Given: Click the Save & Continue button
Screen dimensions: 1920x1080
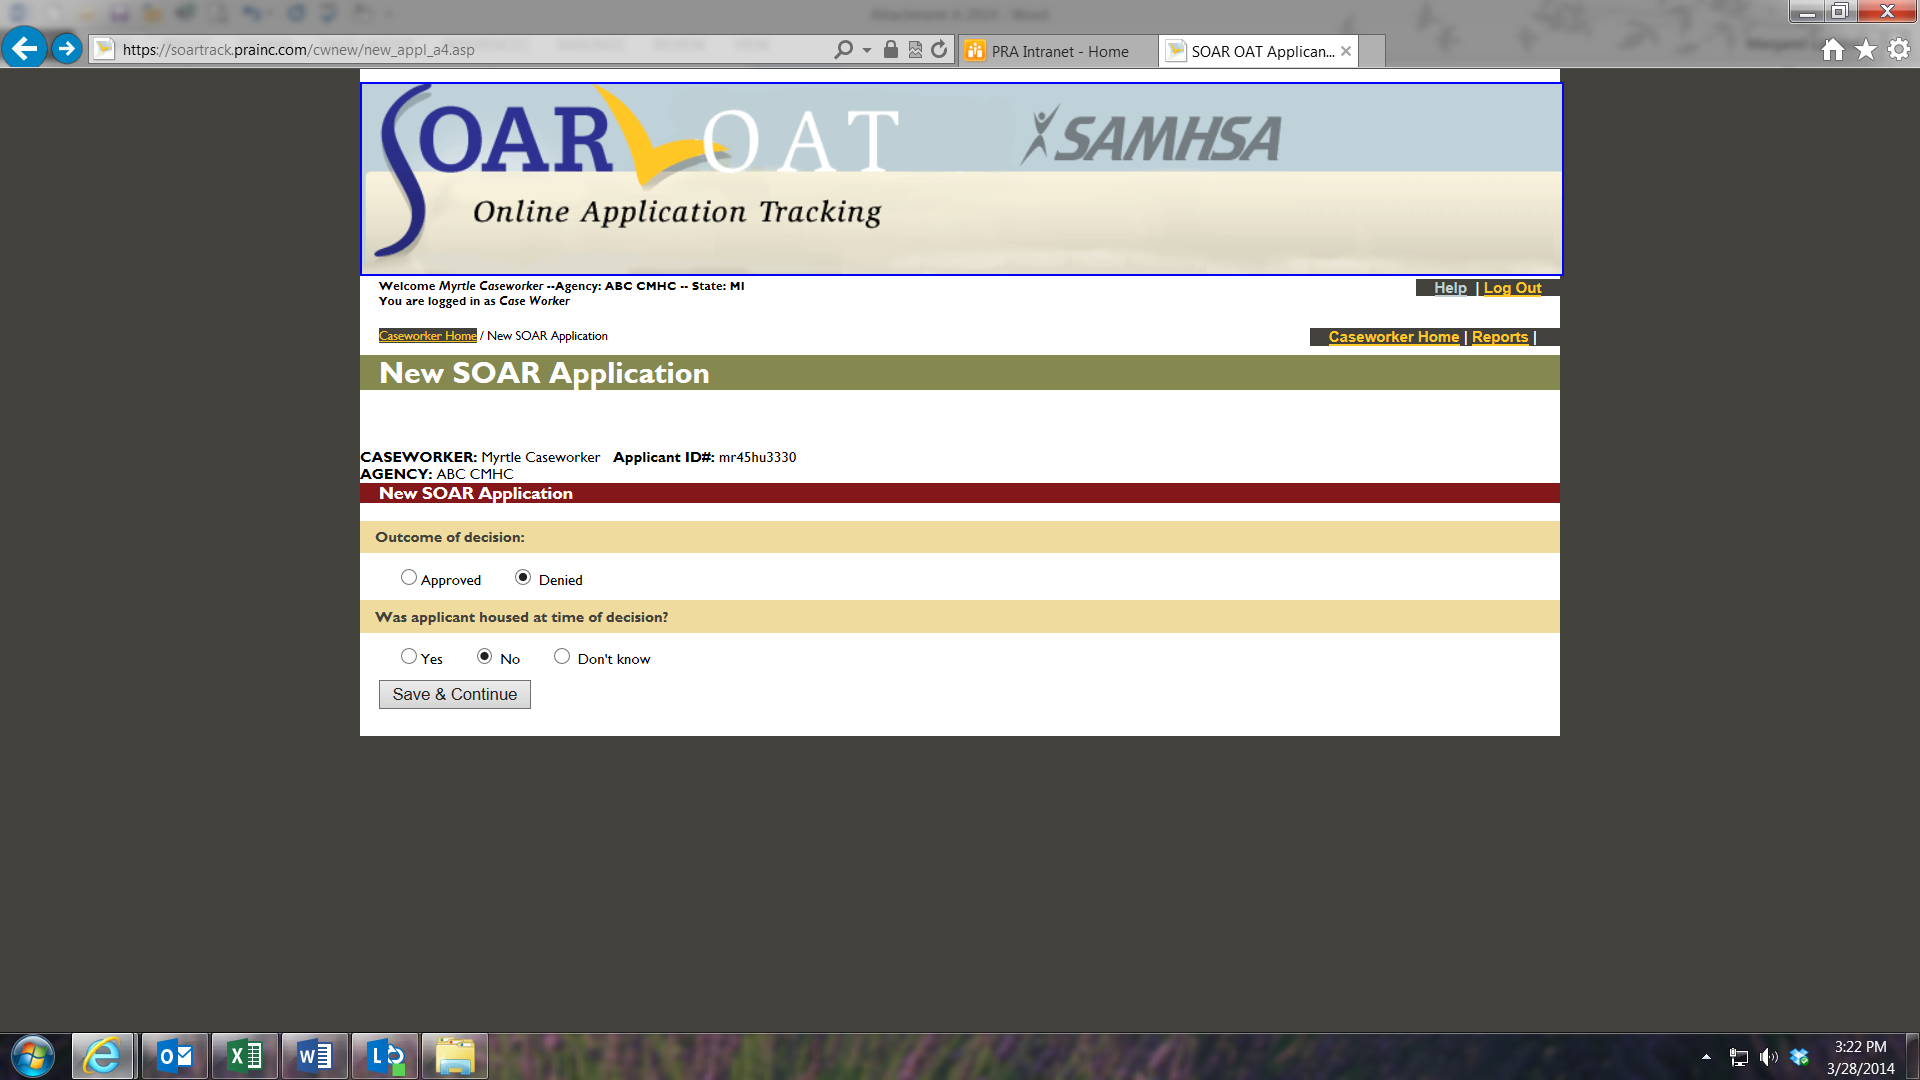Looking at the screenshot, I should click(454, 694).
